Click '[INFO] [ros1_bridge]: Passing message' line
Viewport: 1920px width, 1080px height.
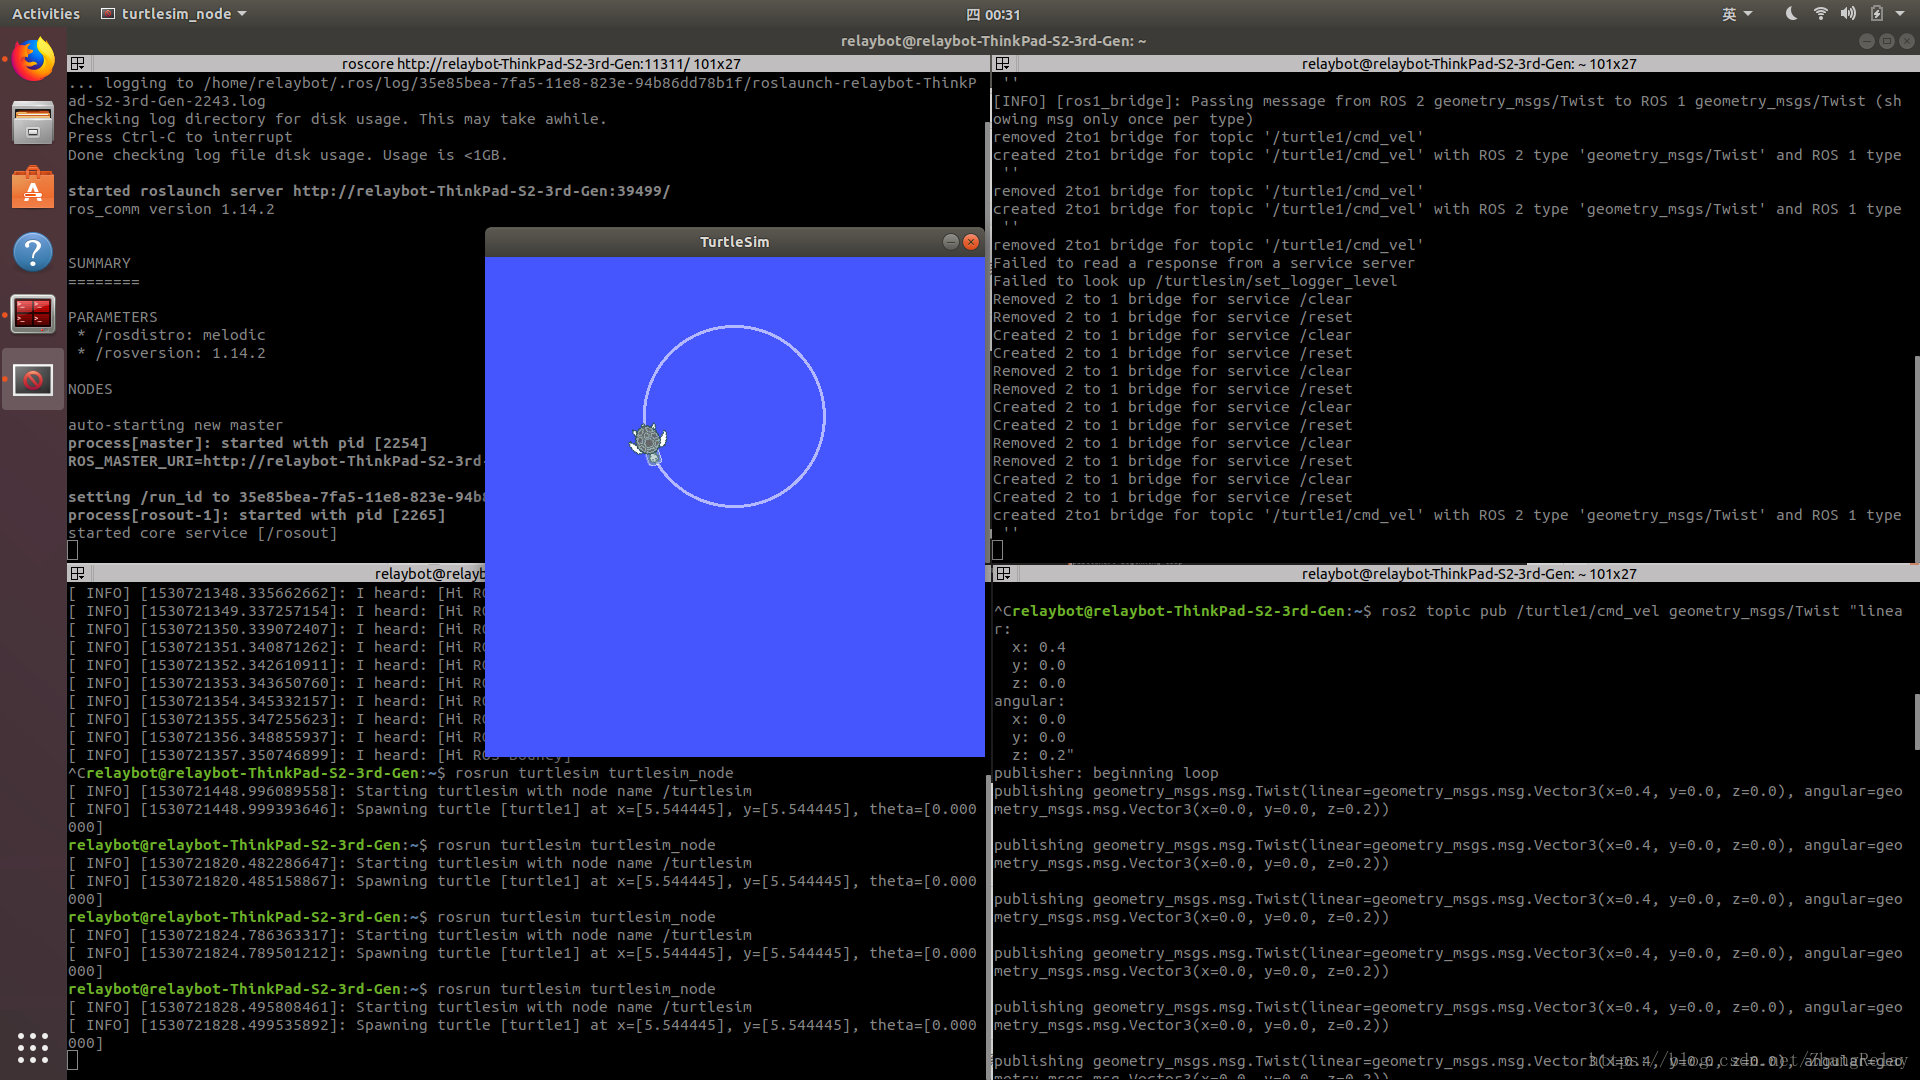click(x=1447, y=101)
